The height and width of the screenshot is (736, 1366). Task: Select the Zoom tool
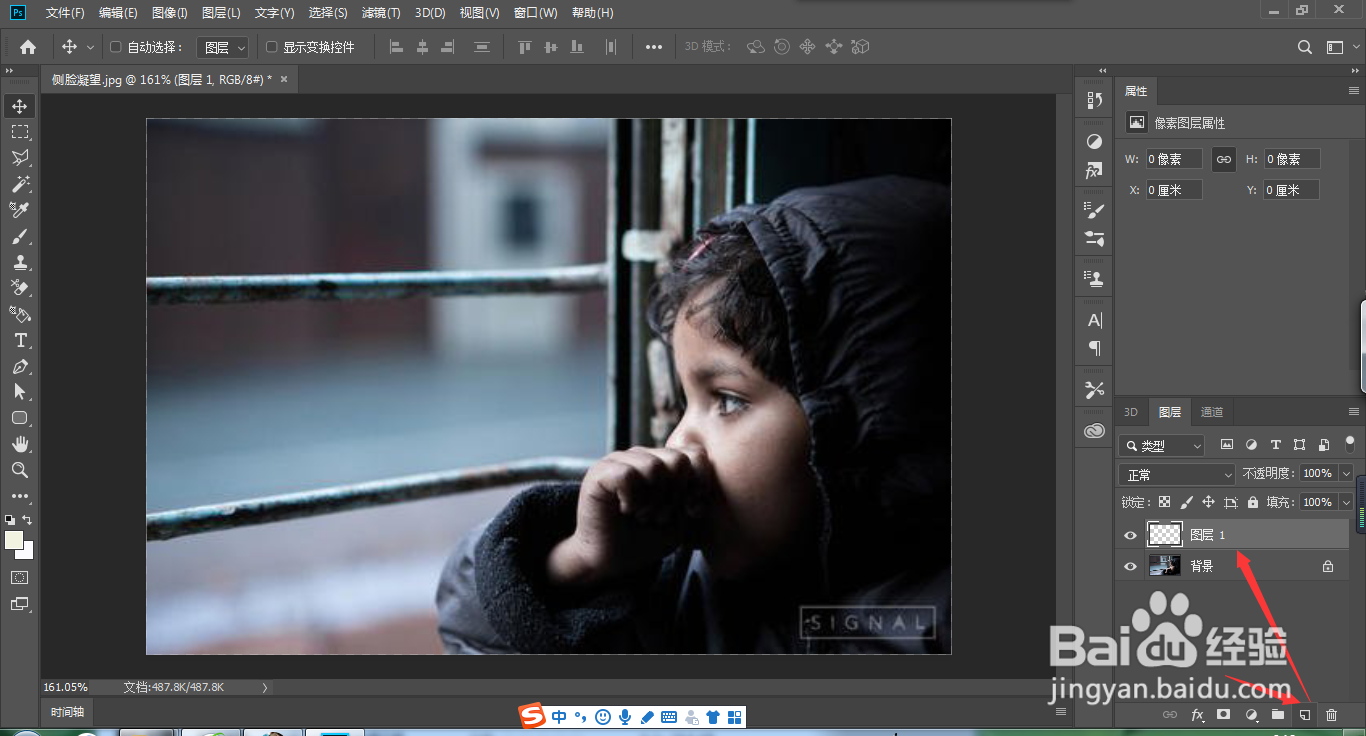click(20, 470)
